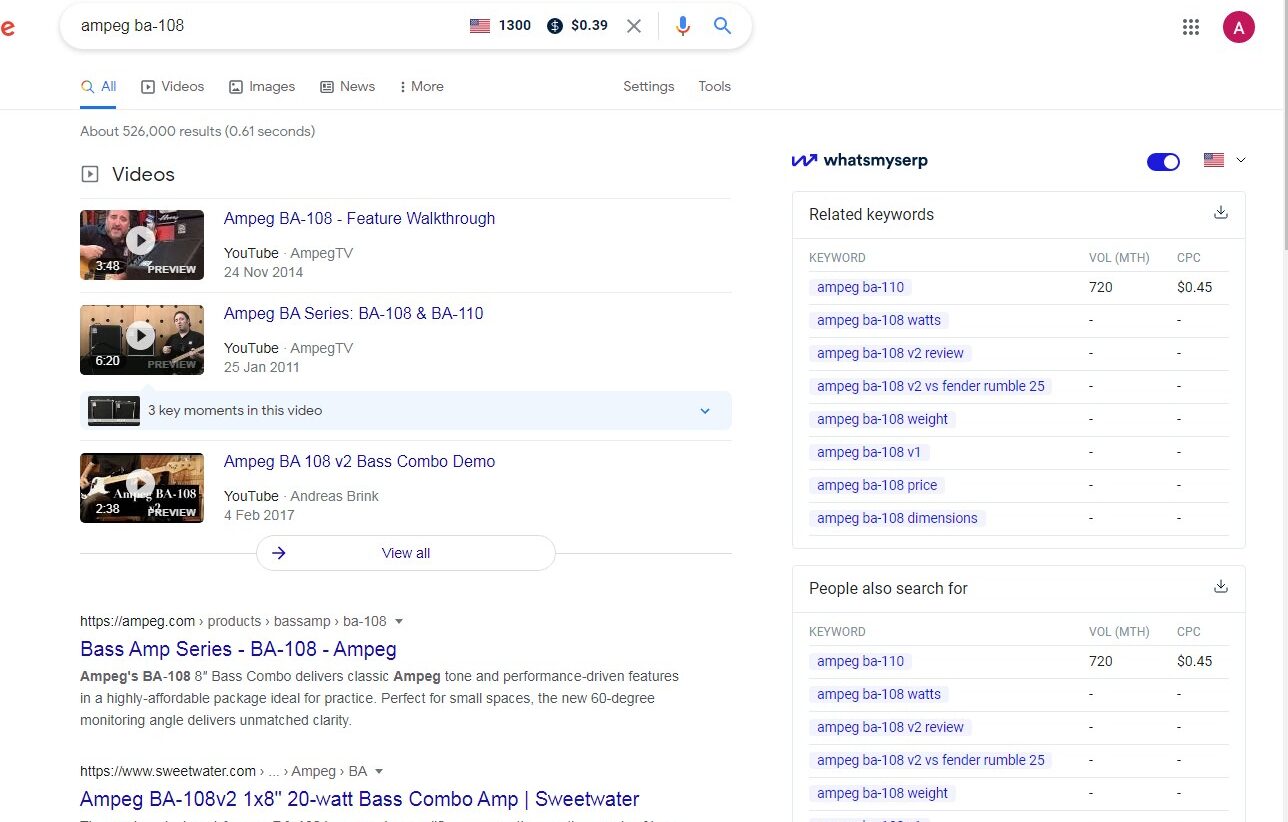The width and height of the screenshot is (1288, 822).
Task: Select 'ampeg ba-108 v2 review' under People also search for
Action: point(890,727)
